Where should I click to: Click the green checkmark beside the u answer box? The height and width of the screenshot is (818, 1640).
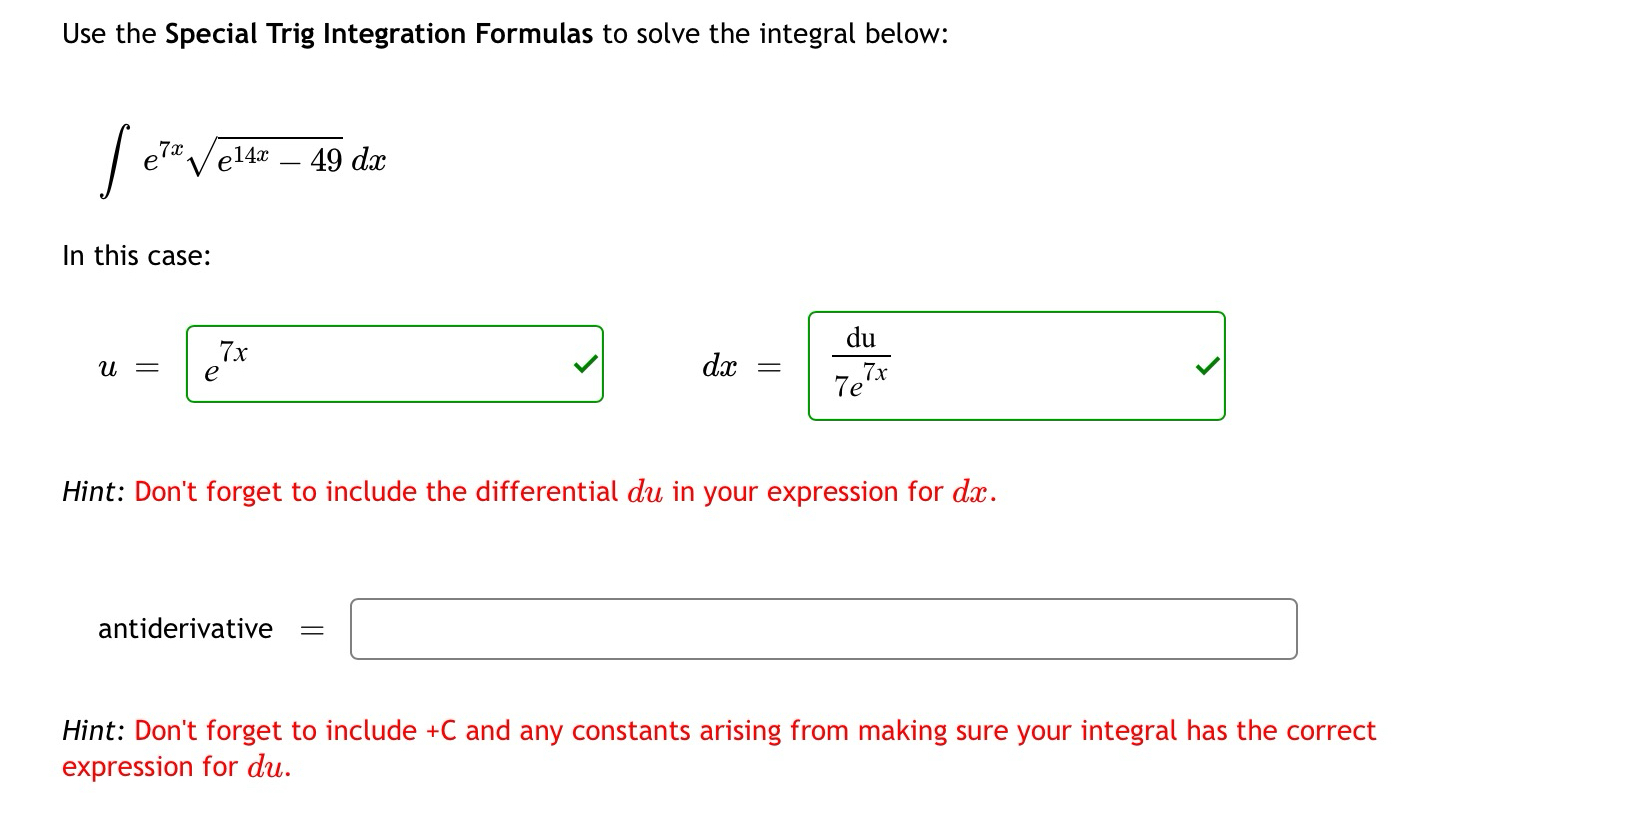click(x=585, y=364)
